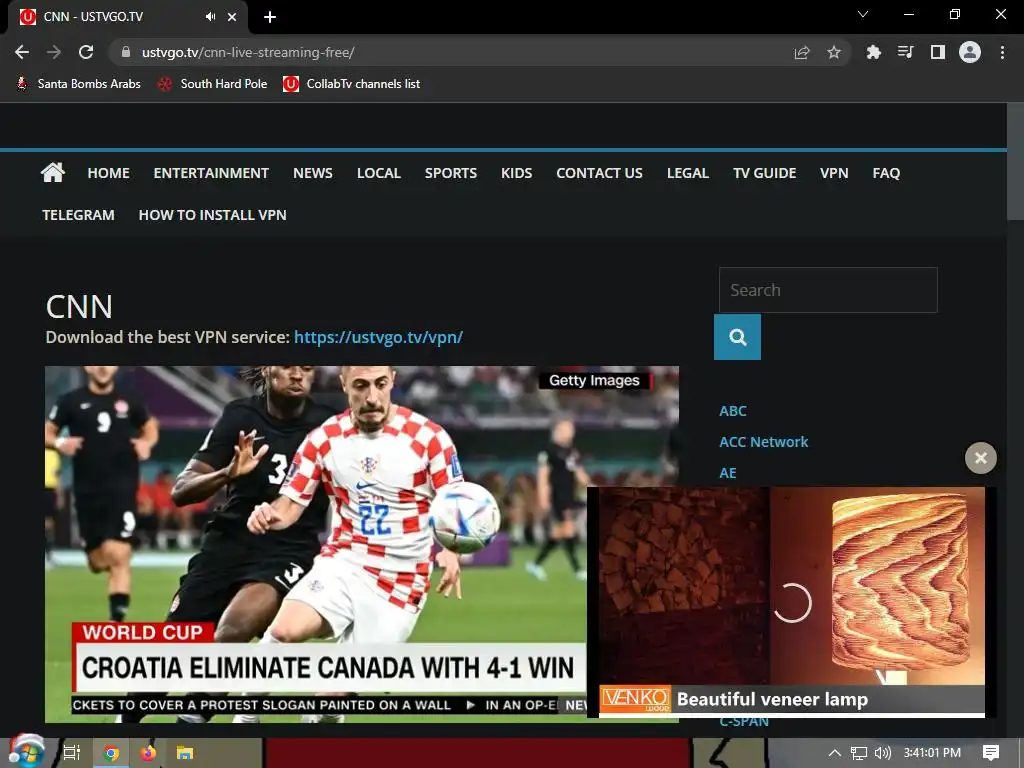Open the Windows Start button
Viewport: 1024px width, 768px height.
pos(26,751)
